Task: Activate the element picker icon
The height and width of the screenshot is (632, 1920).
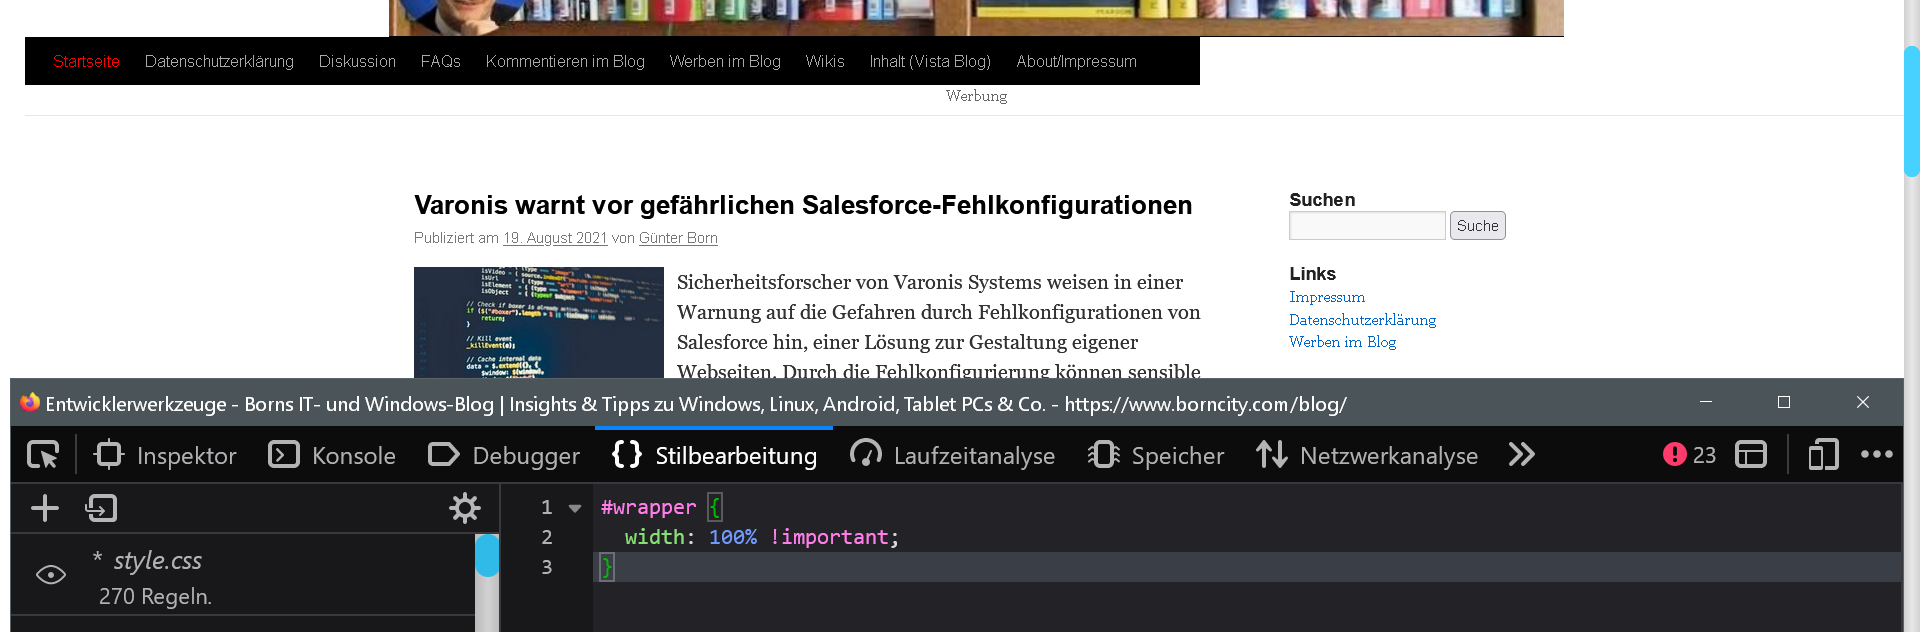Action: (43, 455)
